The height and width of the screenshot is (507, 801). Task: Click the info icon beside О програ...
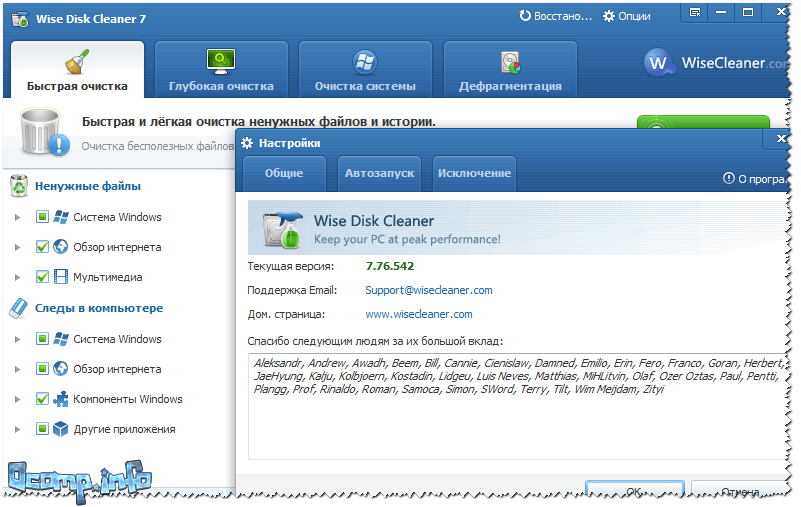(728, 178)
